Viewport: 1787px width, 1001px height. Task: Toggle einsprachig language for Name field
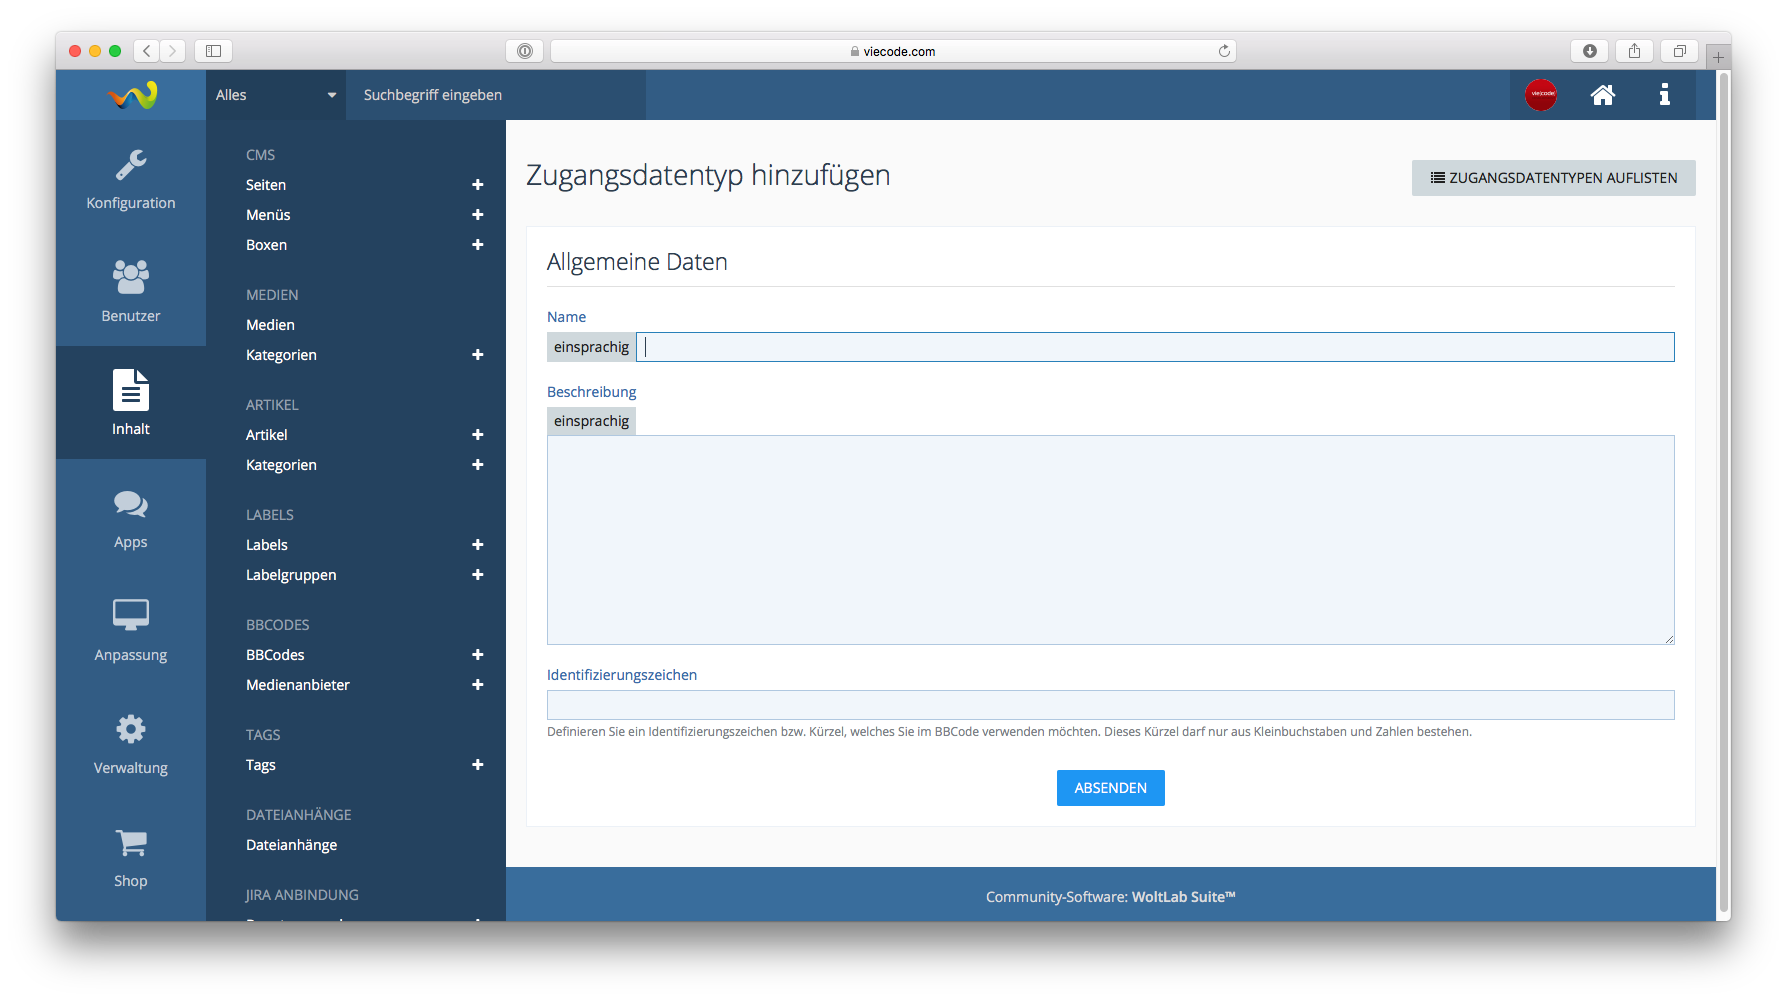(x=591, y=347)
